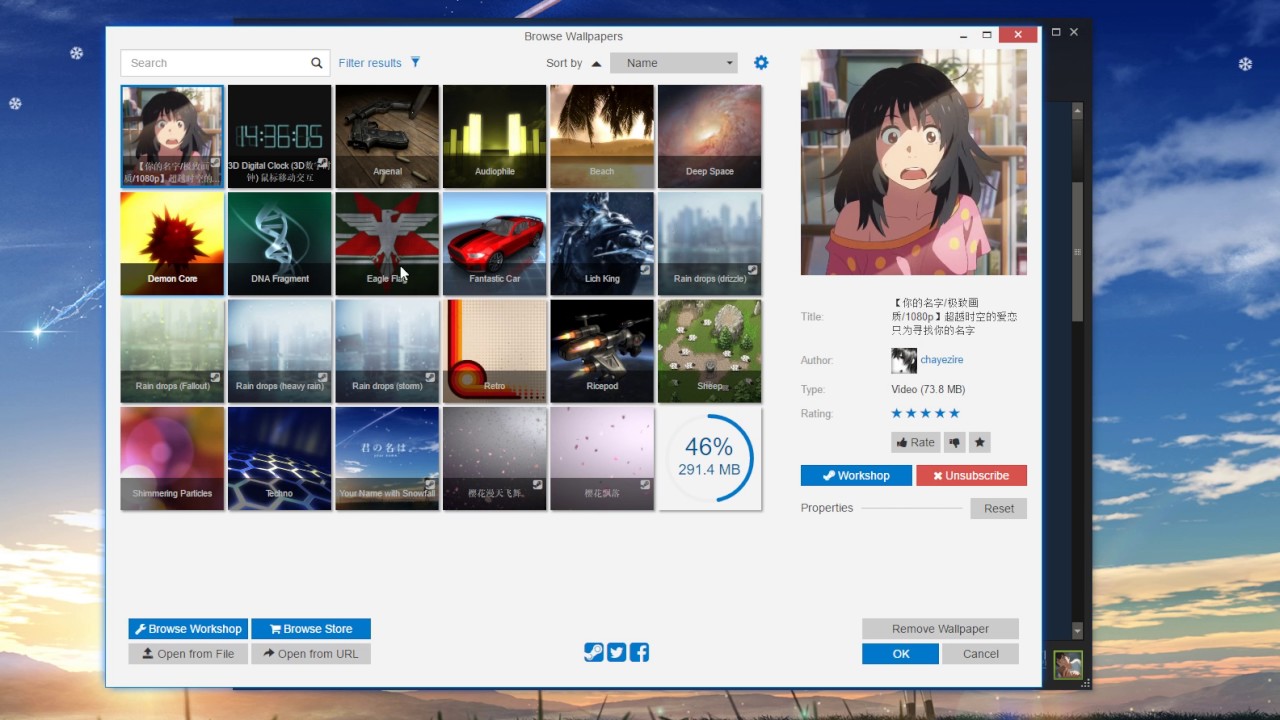The image size is (1280, 720).
Task: Open the Facebook social icon
Action: 639,652
